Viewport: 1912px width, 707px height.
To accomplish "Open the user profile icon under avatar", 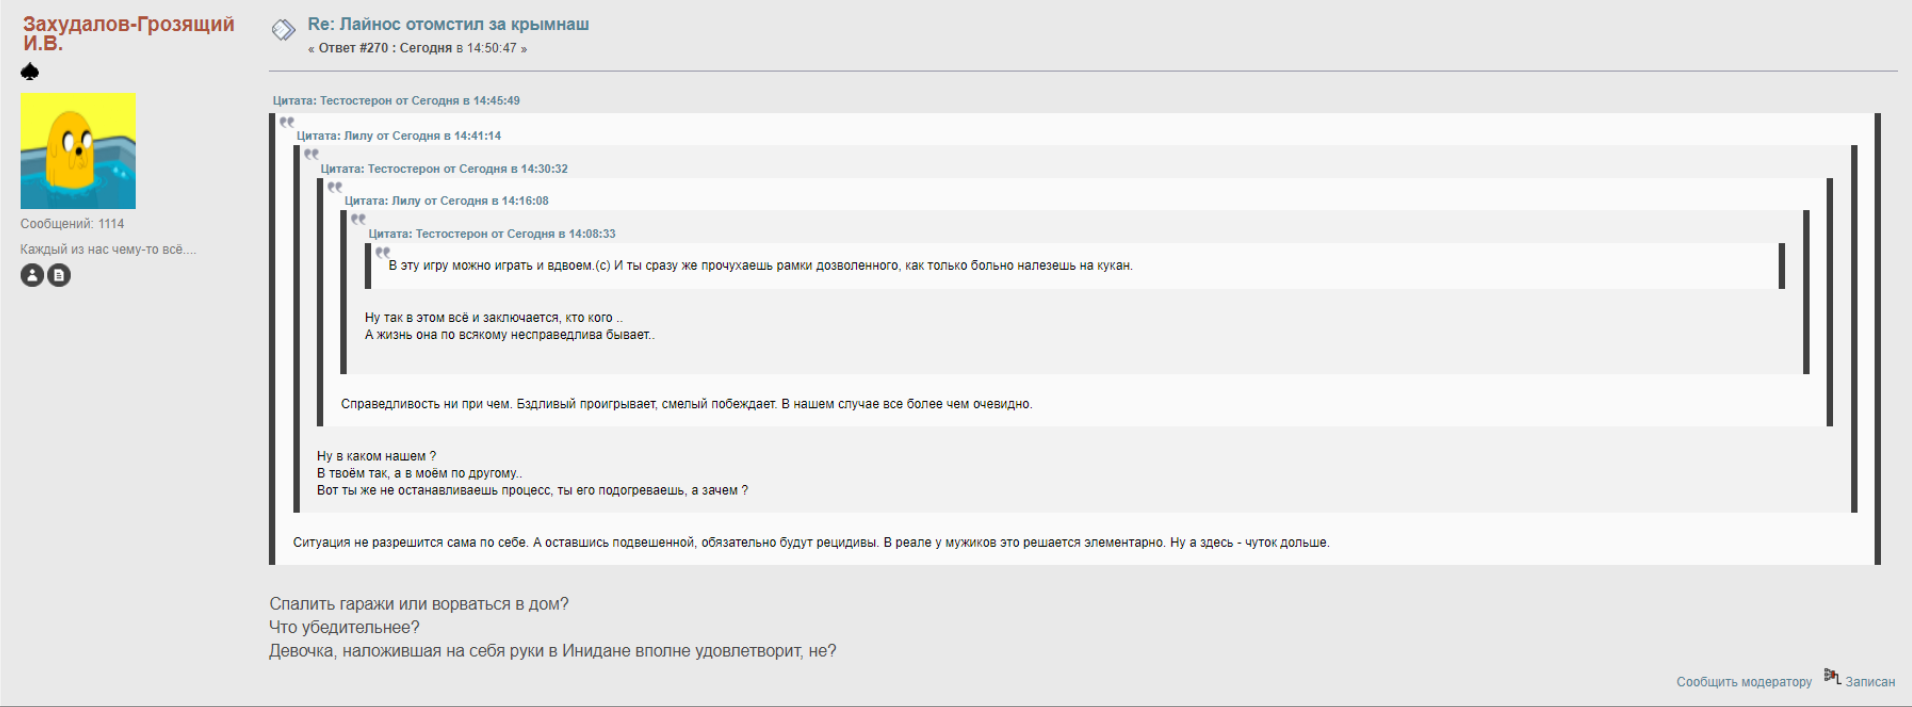I will click(x=32, y=275).
